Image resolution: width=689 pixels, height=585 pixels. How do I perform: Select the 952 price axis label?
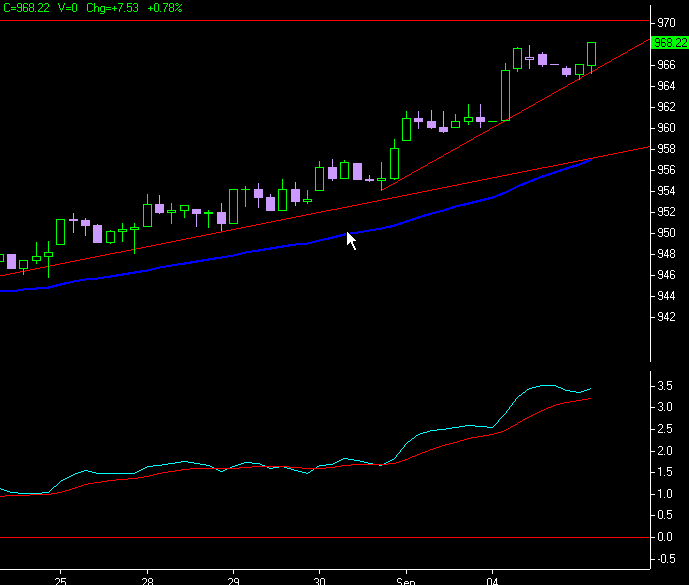[x=666, y=212]
